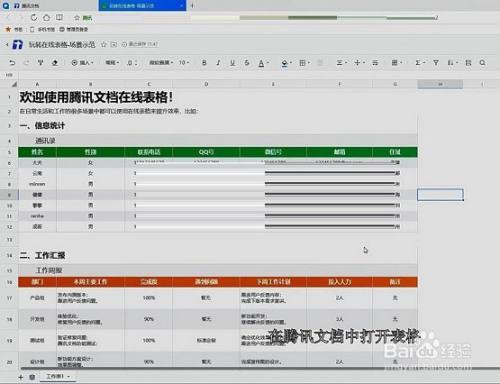
Task: Click the QQ browser logo icon
Action: [x=6, y=5]
